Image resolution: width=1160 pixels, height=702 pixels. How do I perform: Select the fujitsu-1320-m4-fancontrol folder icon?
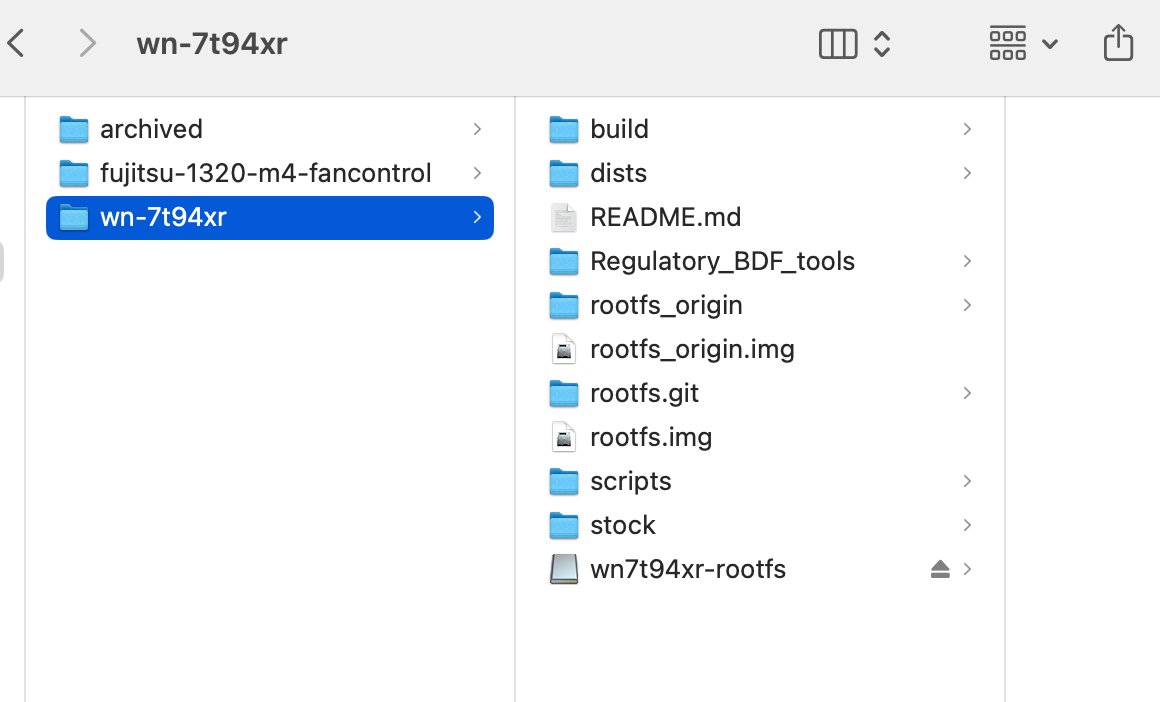74,173
